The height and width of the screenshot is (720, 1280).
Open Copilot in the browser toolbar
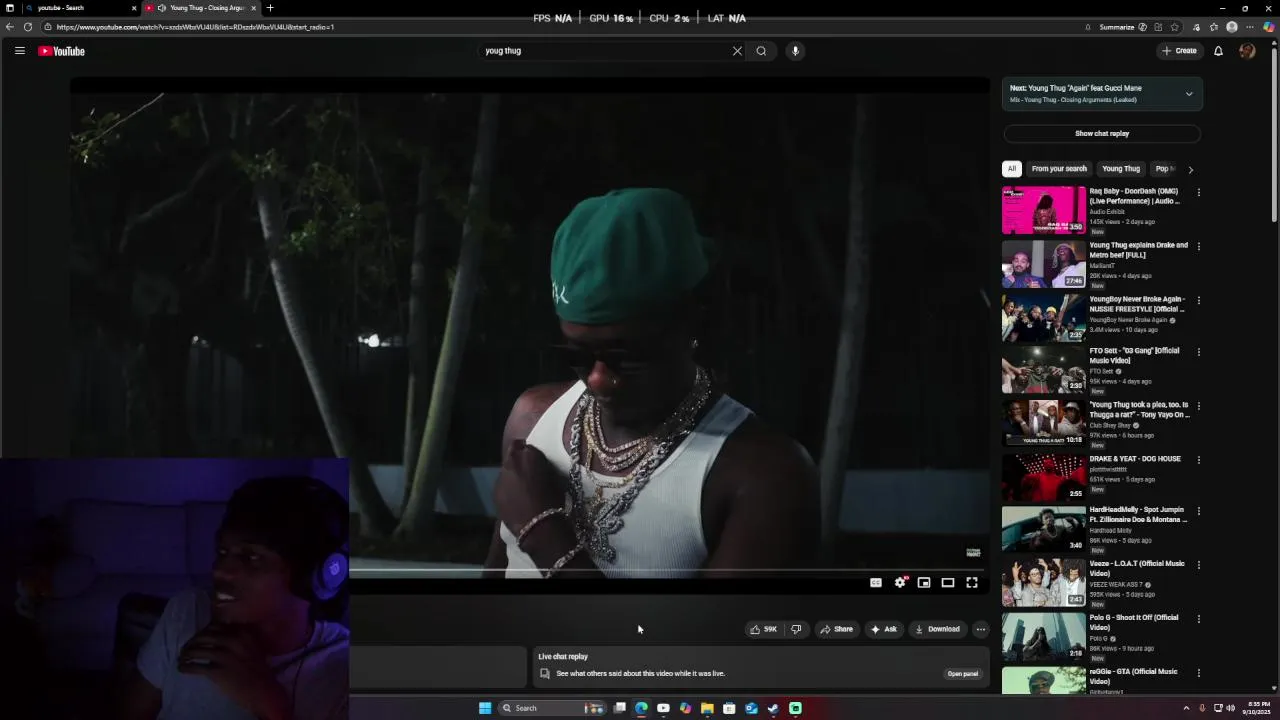coord(1268,27)
